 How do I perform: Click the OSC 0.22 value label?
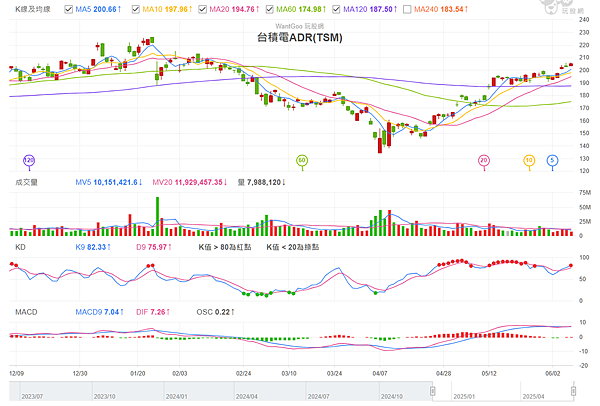pos(215,312)
